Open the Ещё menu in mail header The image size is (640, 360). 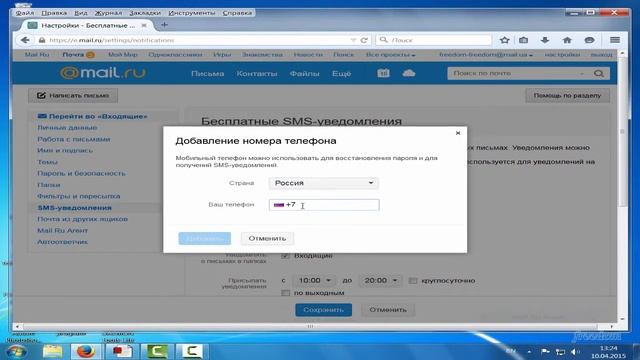coord(341,73)
